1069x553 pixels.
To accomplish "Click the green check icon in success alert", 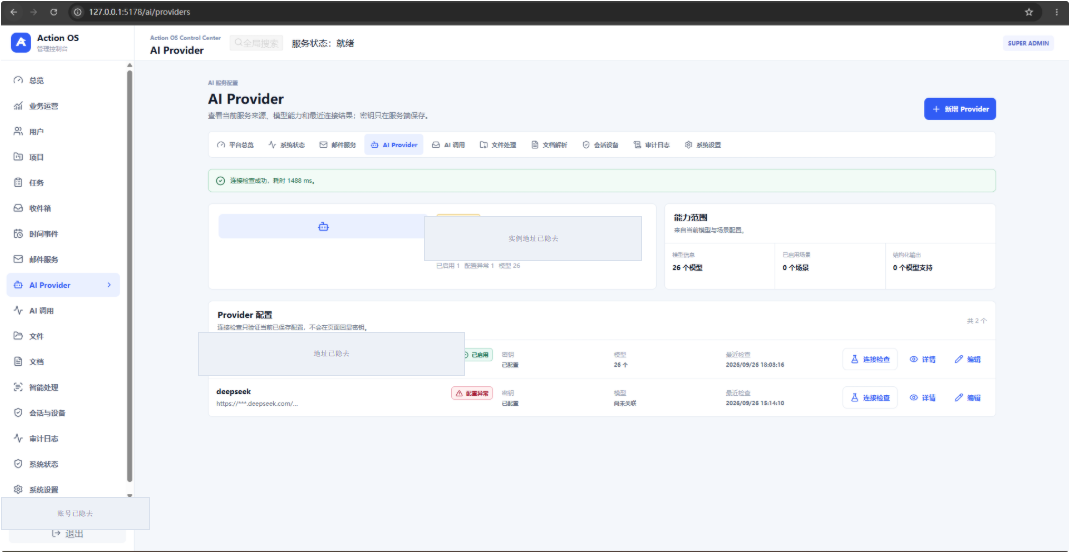I will click(x=220, y=181).
